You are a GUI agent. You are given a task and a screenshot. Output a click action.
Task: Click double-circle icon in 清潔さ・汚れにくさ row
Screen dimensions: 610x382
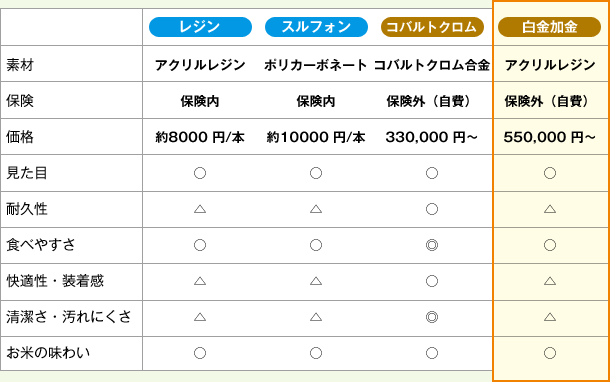click(x=432, y=317)
